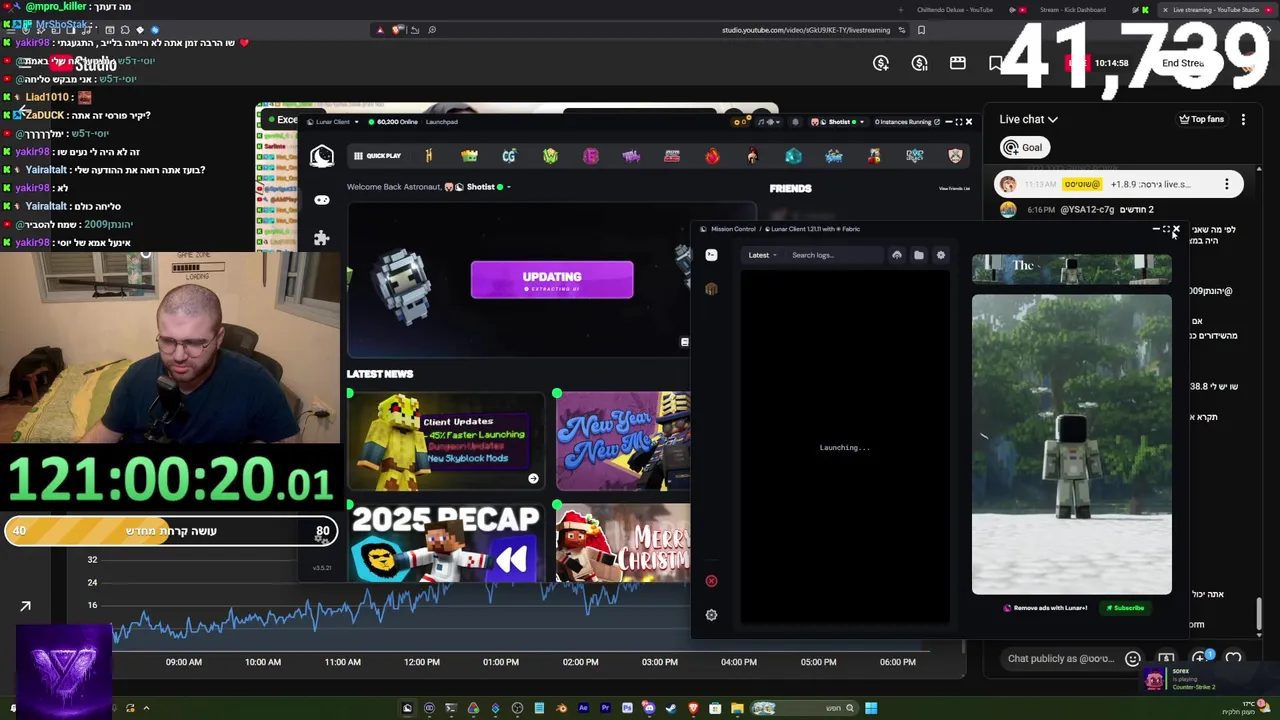Open the Merry Christmas news thumbnail
This screenshot has height=720, width=1280.
coord(623,543)
